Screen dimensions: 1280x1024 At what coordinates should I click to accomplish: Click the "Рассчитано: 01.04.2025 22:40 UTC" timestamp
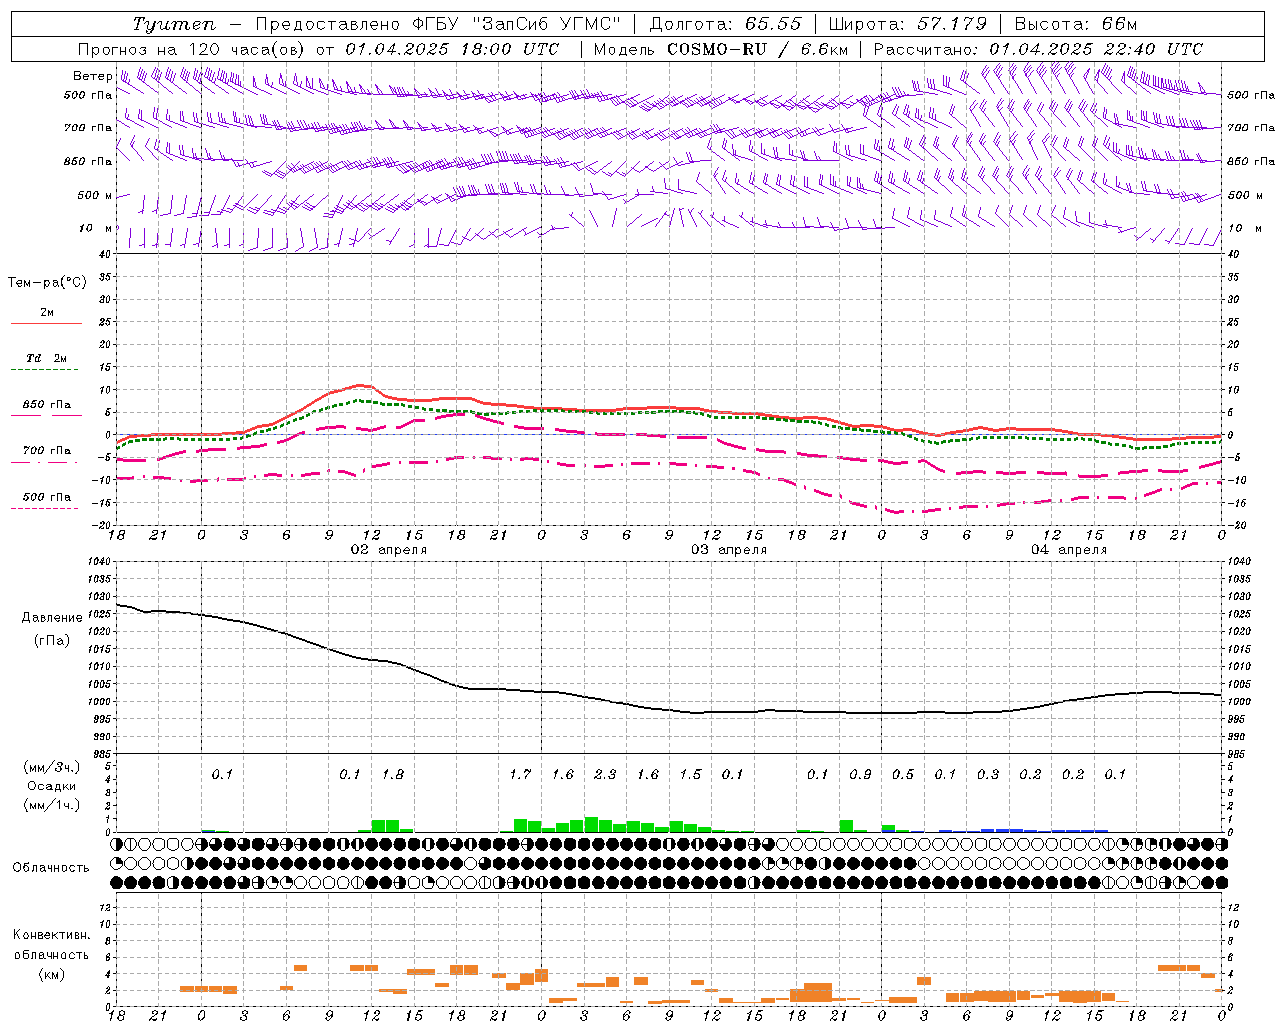pyautogui.click(x=1039, y=49)
